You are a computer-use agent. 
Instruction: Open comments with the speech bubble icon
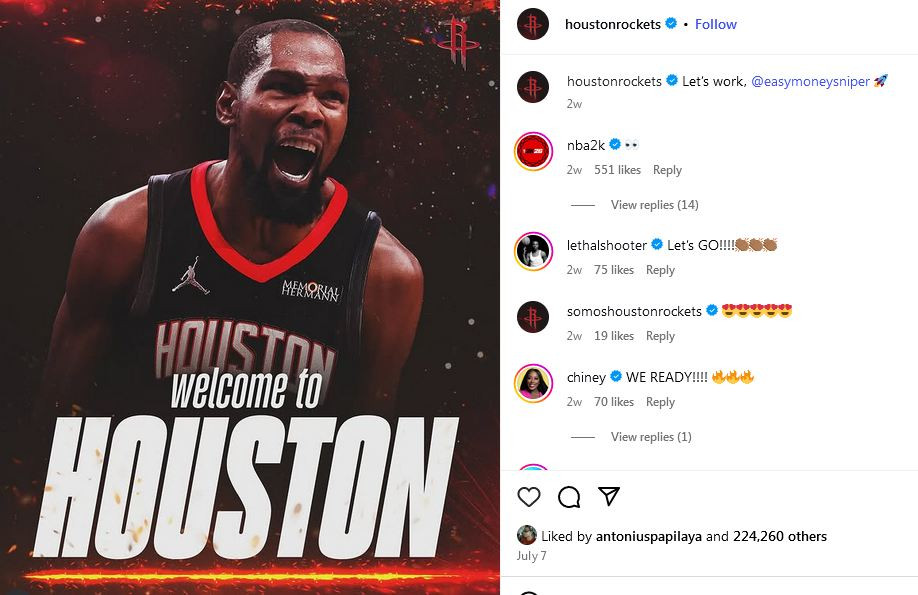tap(569, 497)
